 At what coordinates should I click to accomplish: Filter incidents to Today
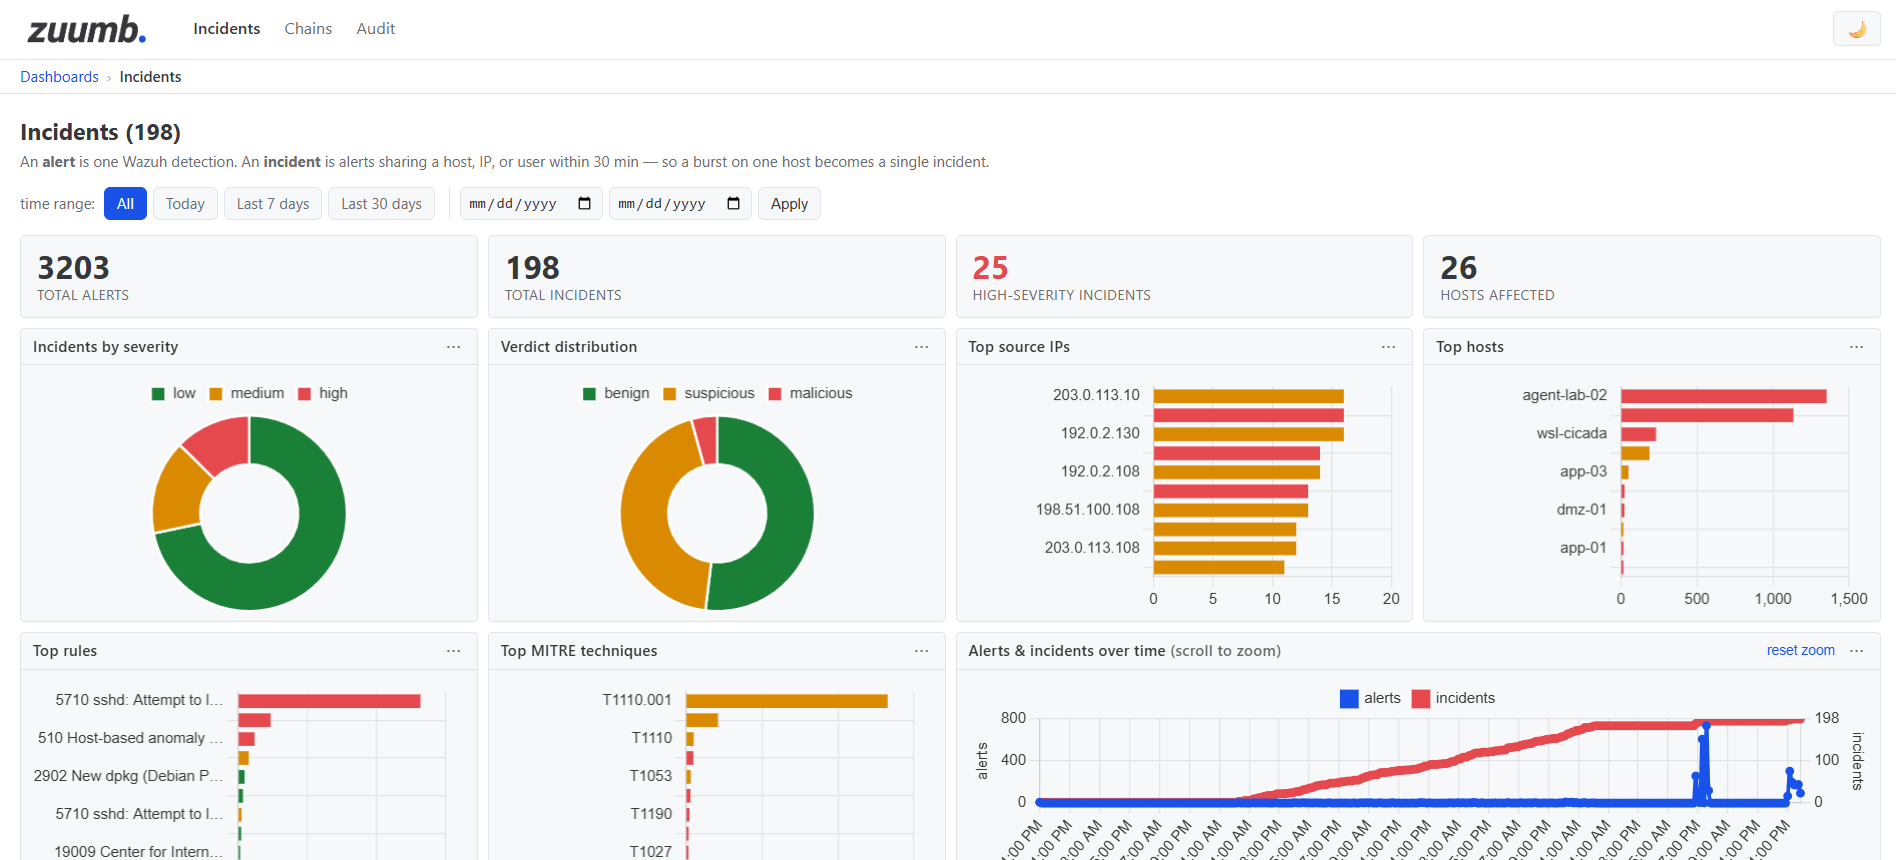pos(185,204)
